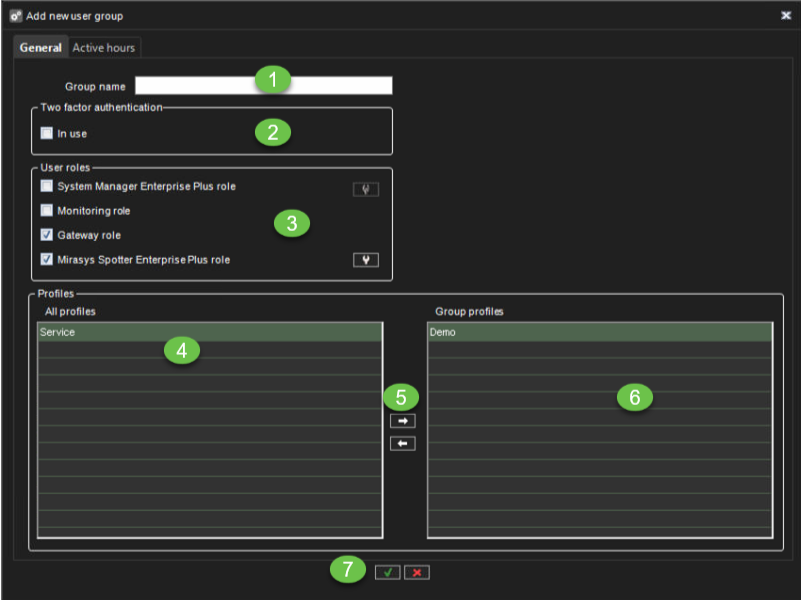Move selected profile right to Group profiles
Viewport: 802px width, 600px height.
(402, 421)
